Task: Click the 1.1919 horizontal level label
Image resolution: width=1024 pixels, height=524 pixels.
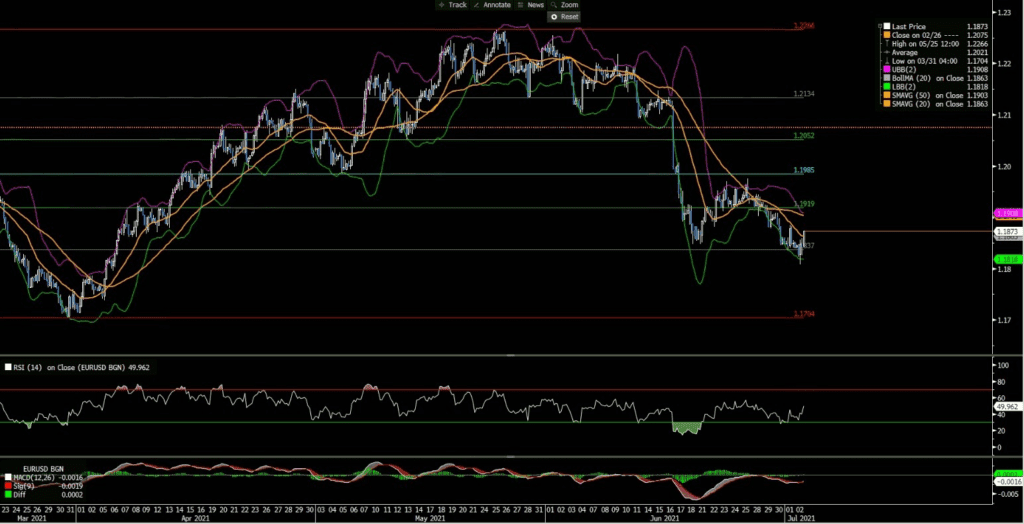Action: pyautogui.click(x=803, y=204)
